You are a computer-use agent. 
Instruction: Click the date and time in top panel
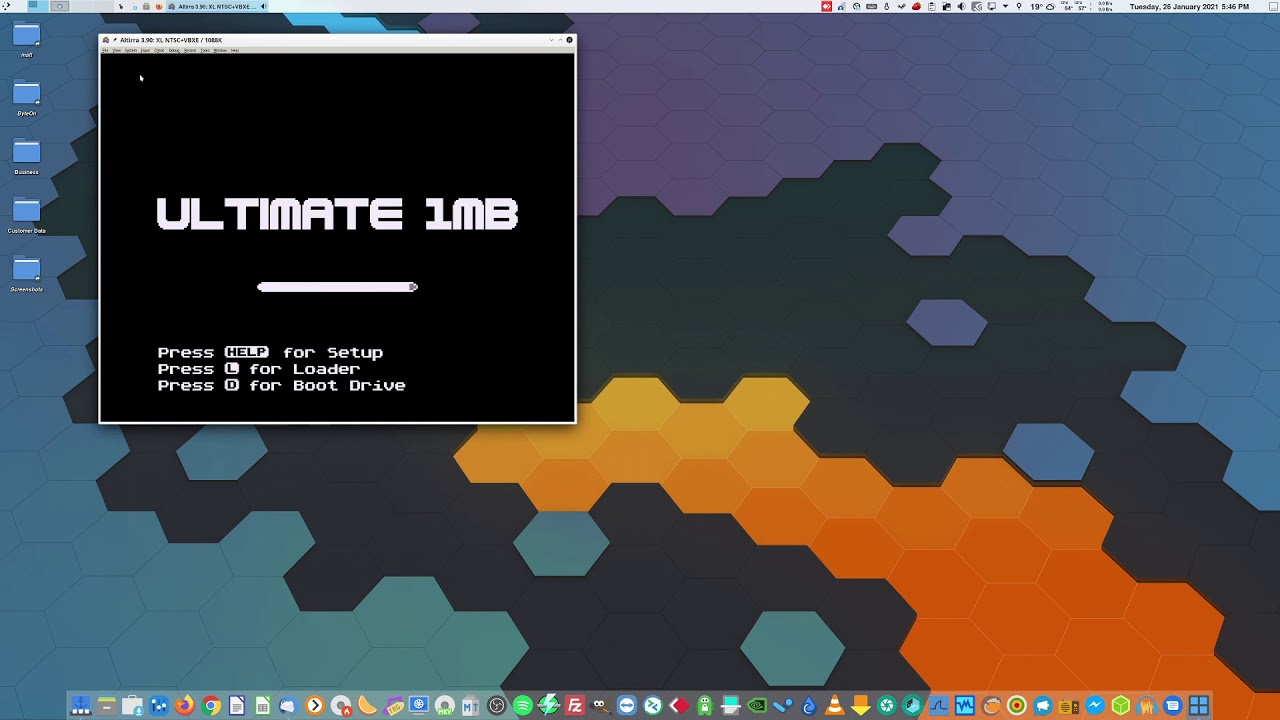pyautogui.click(x=1189, y=6)
